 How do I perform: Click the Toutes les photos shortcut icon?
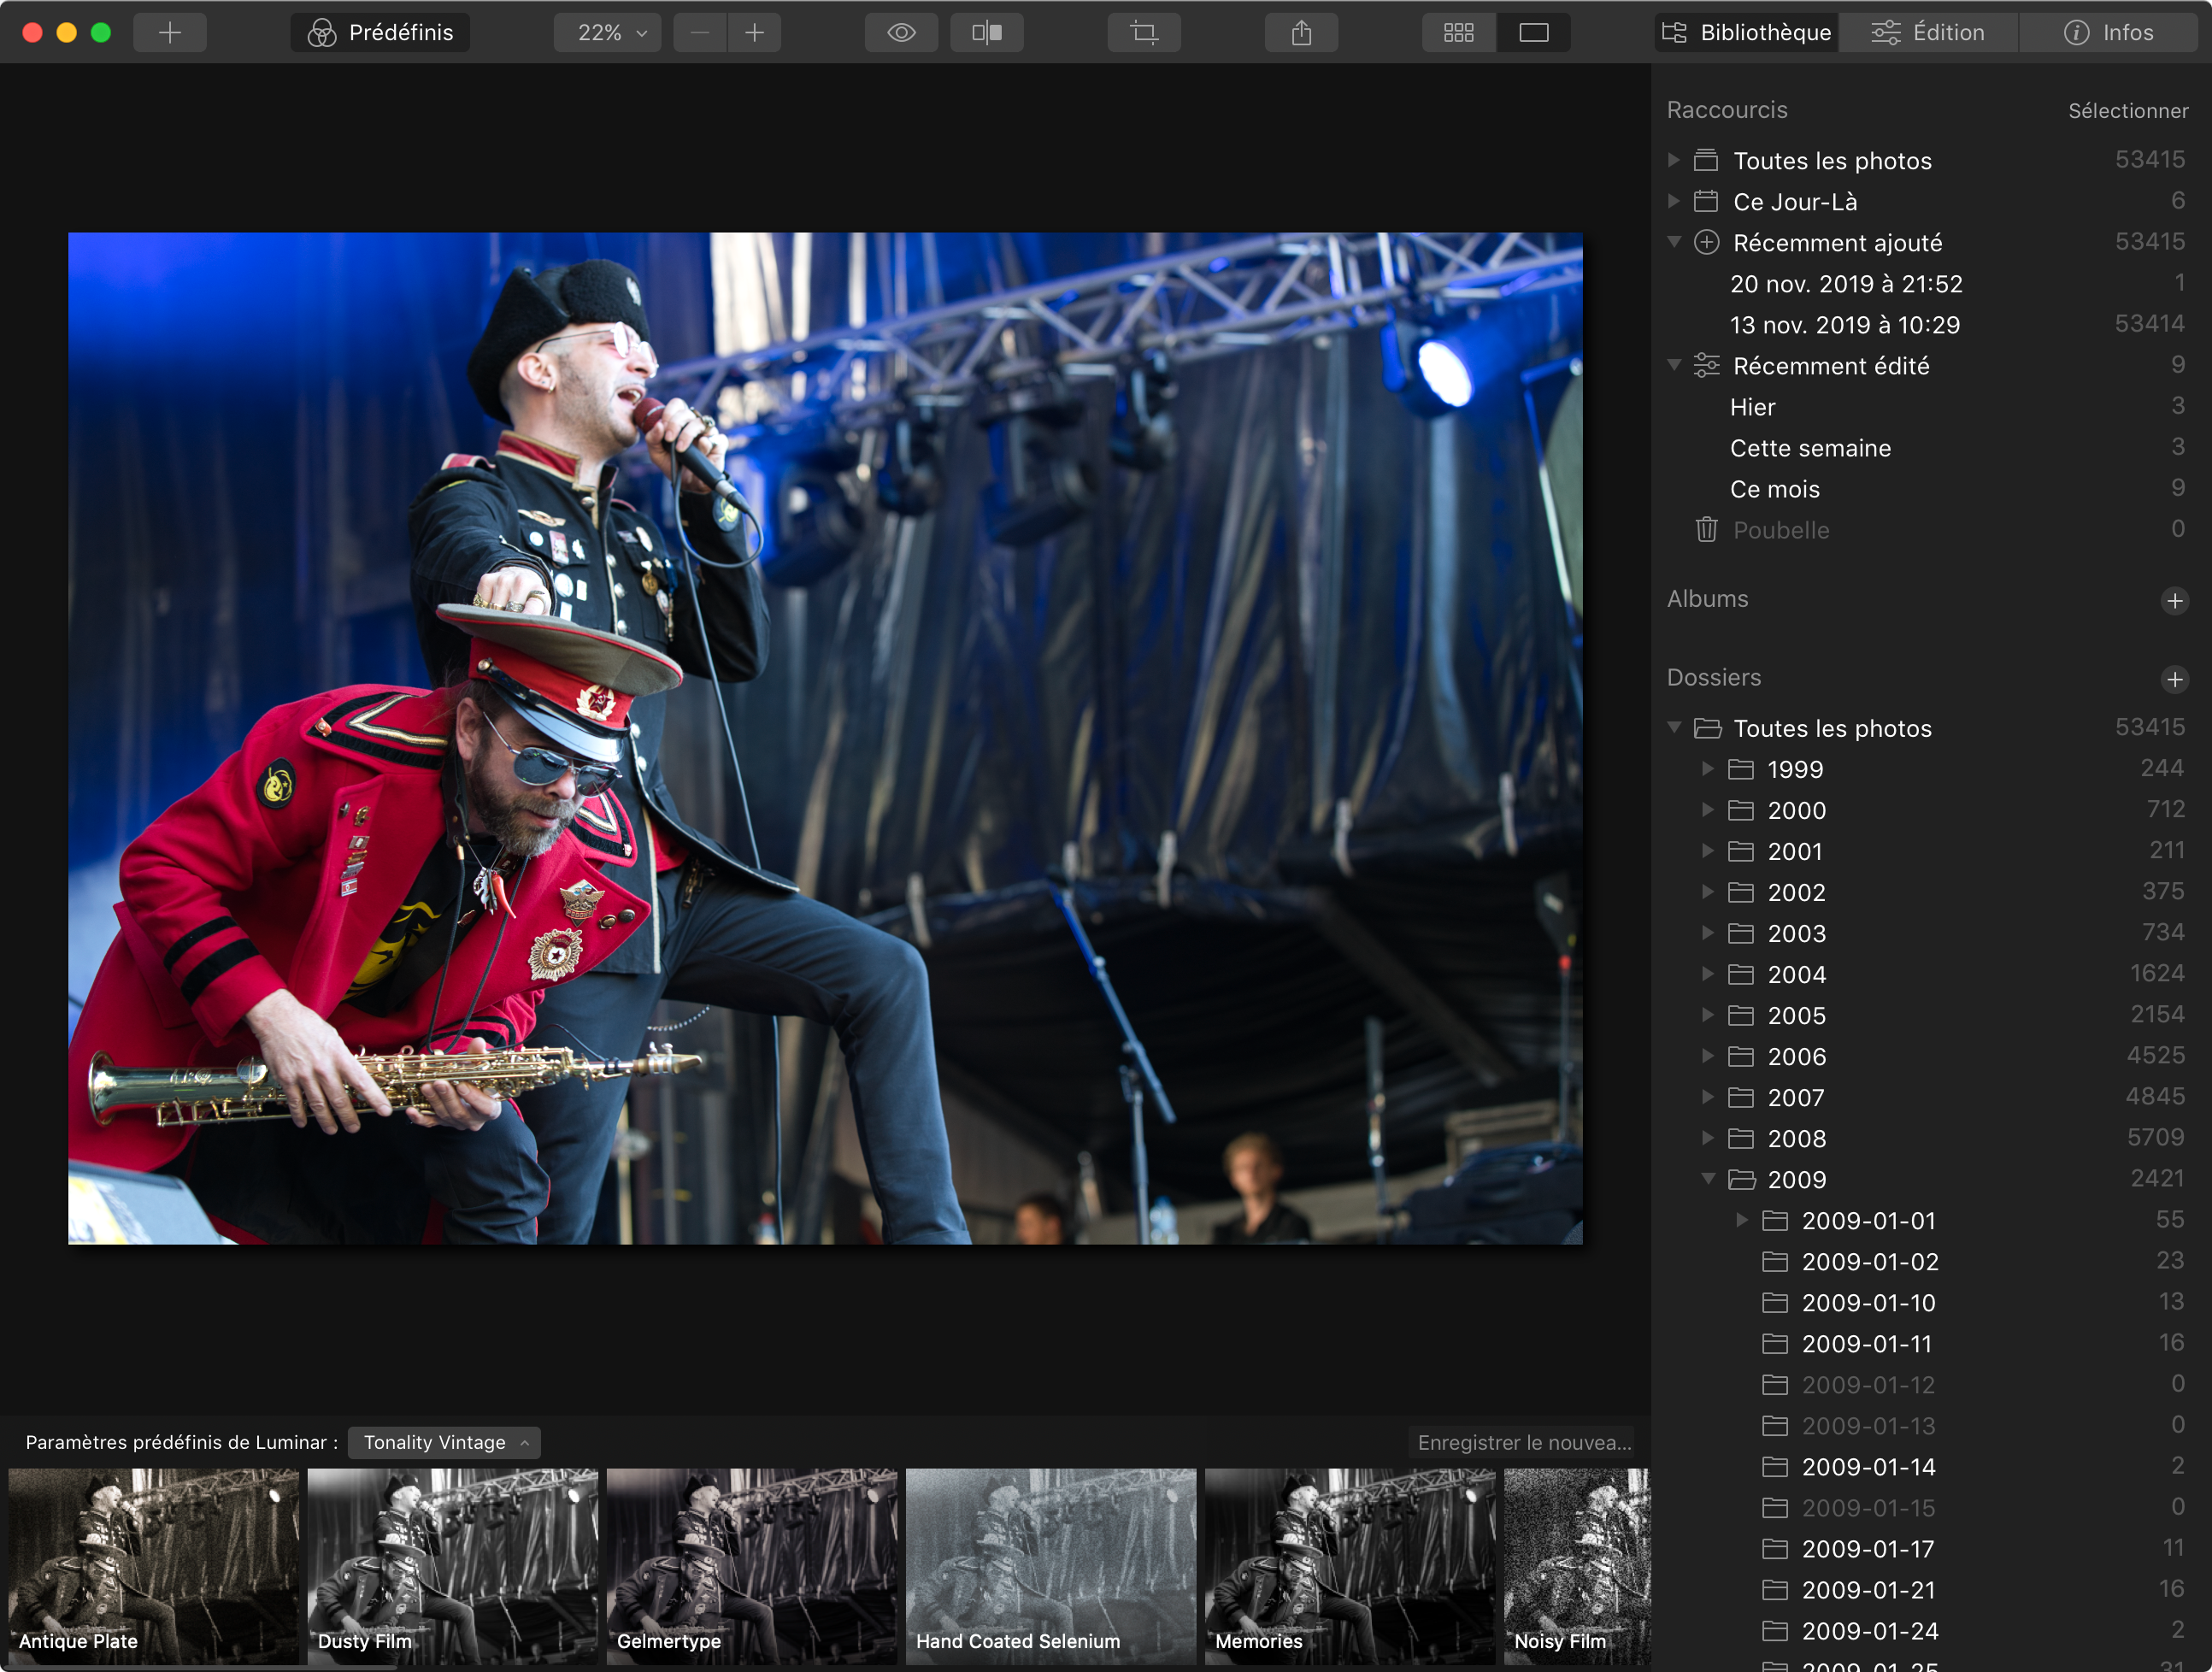coord(1706,160)
